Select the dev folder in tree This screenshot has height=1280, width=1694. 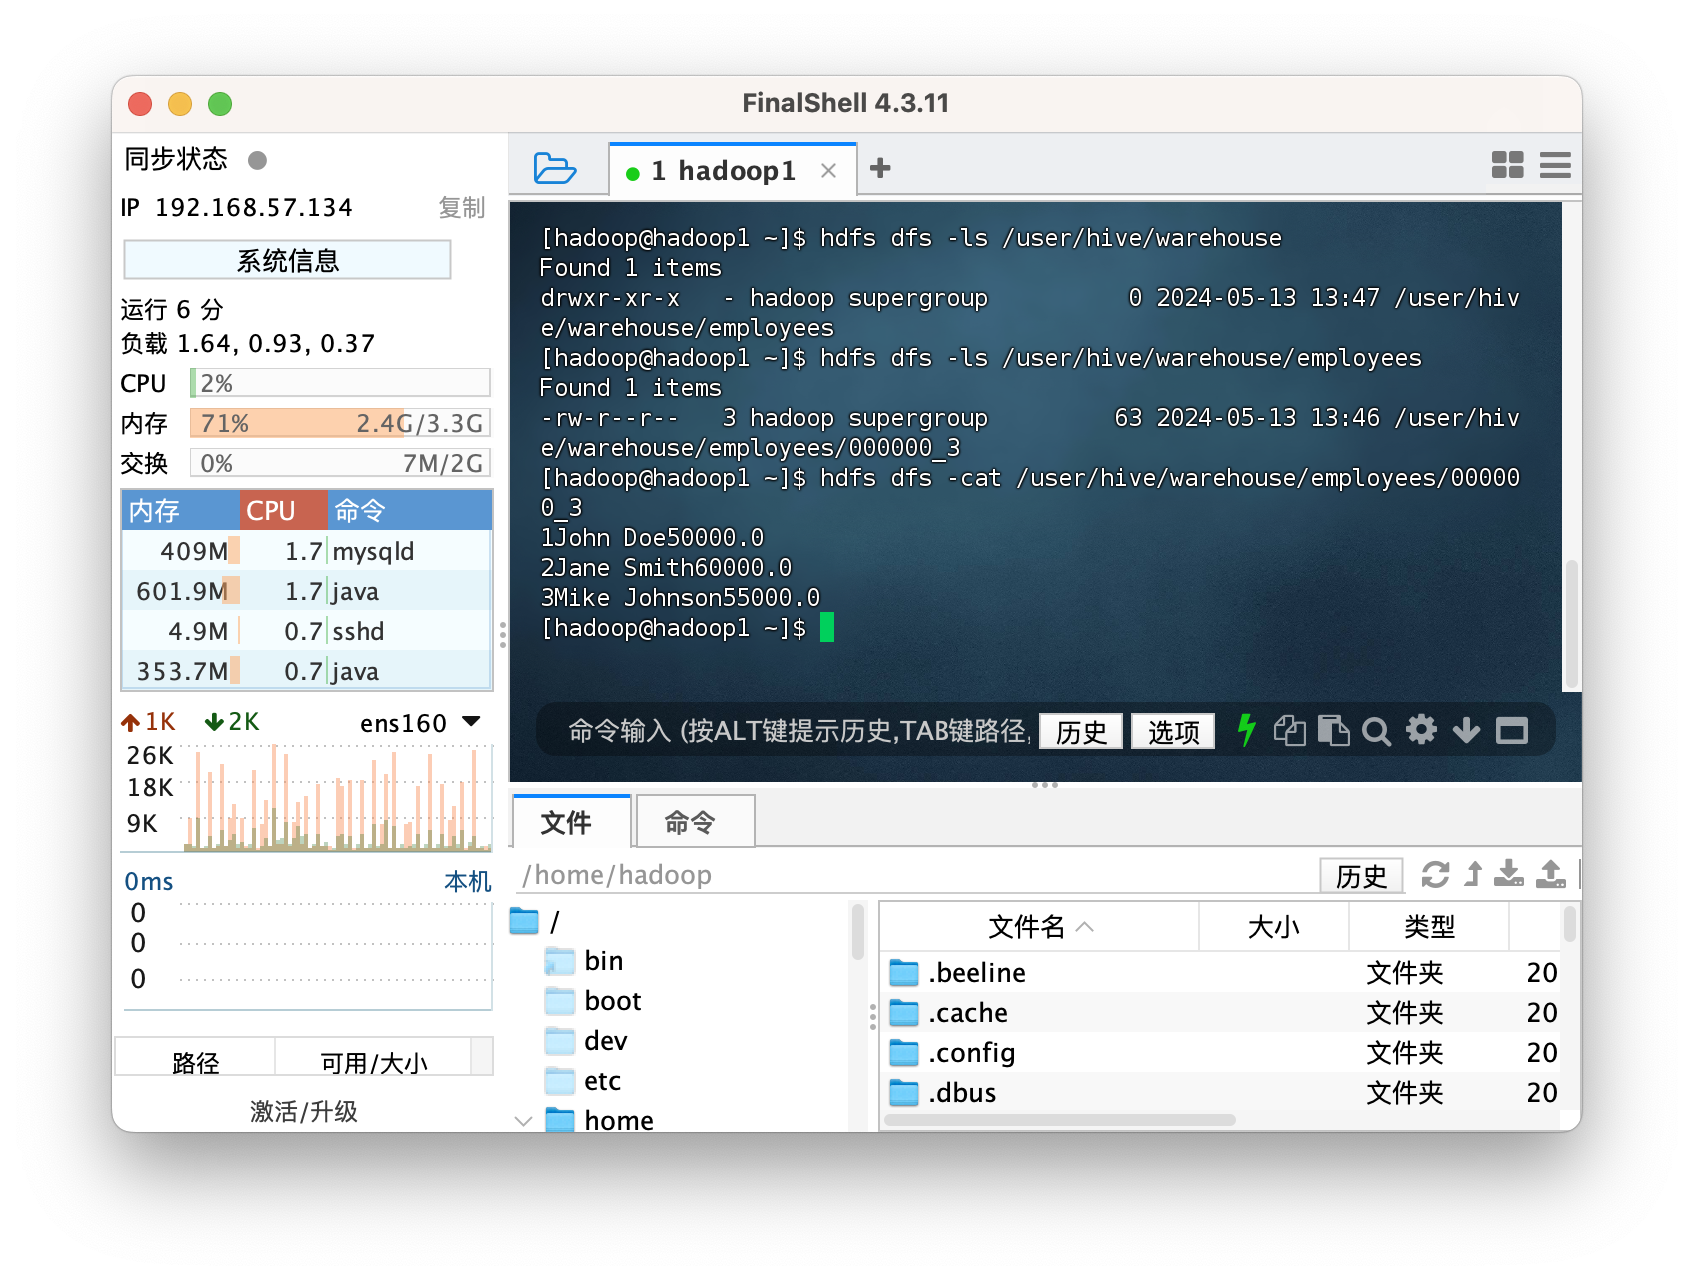(x=586, y=1041)
